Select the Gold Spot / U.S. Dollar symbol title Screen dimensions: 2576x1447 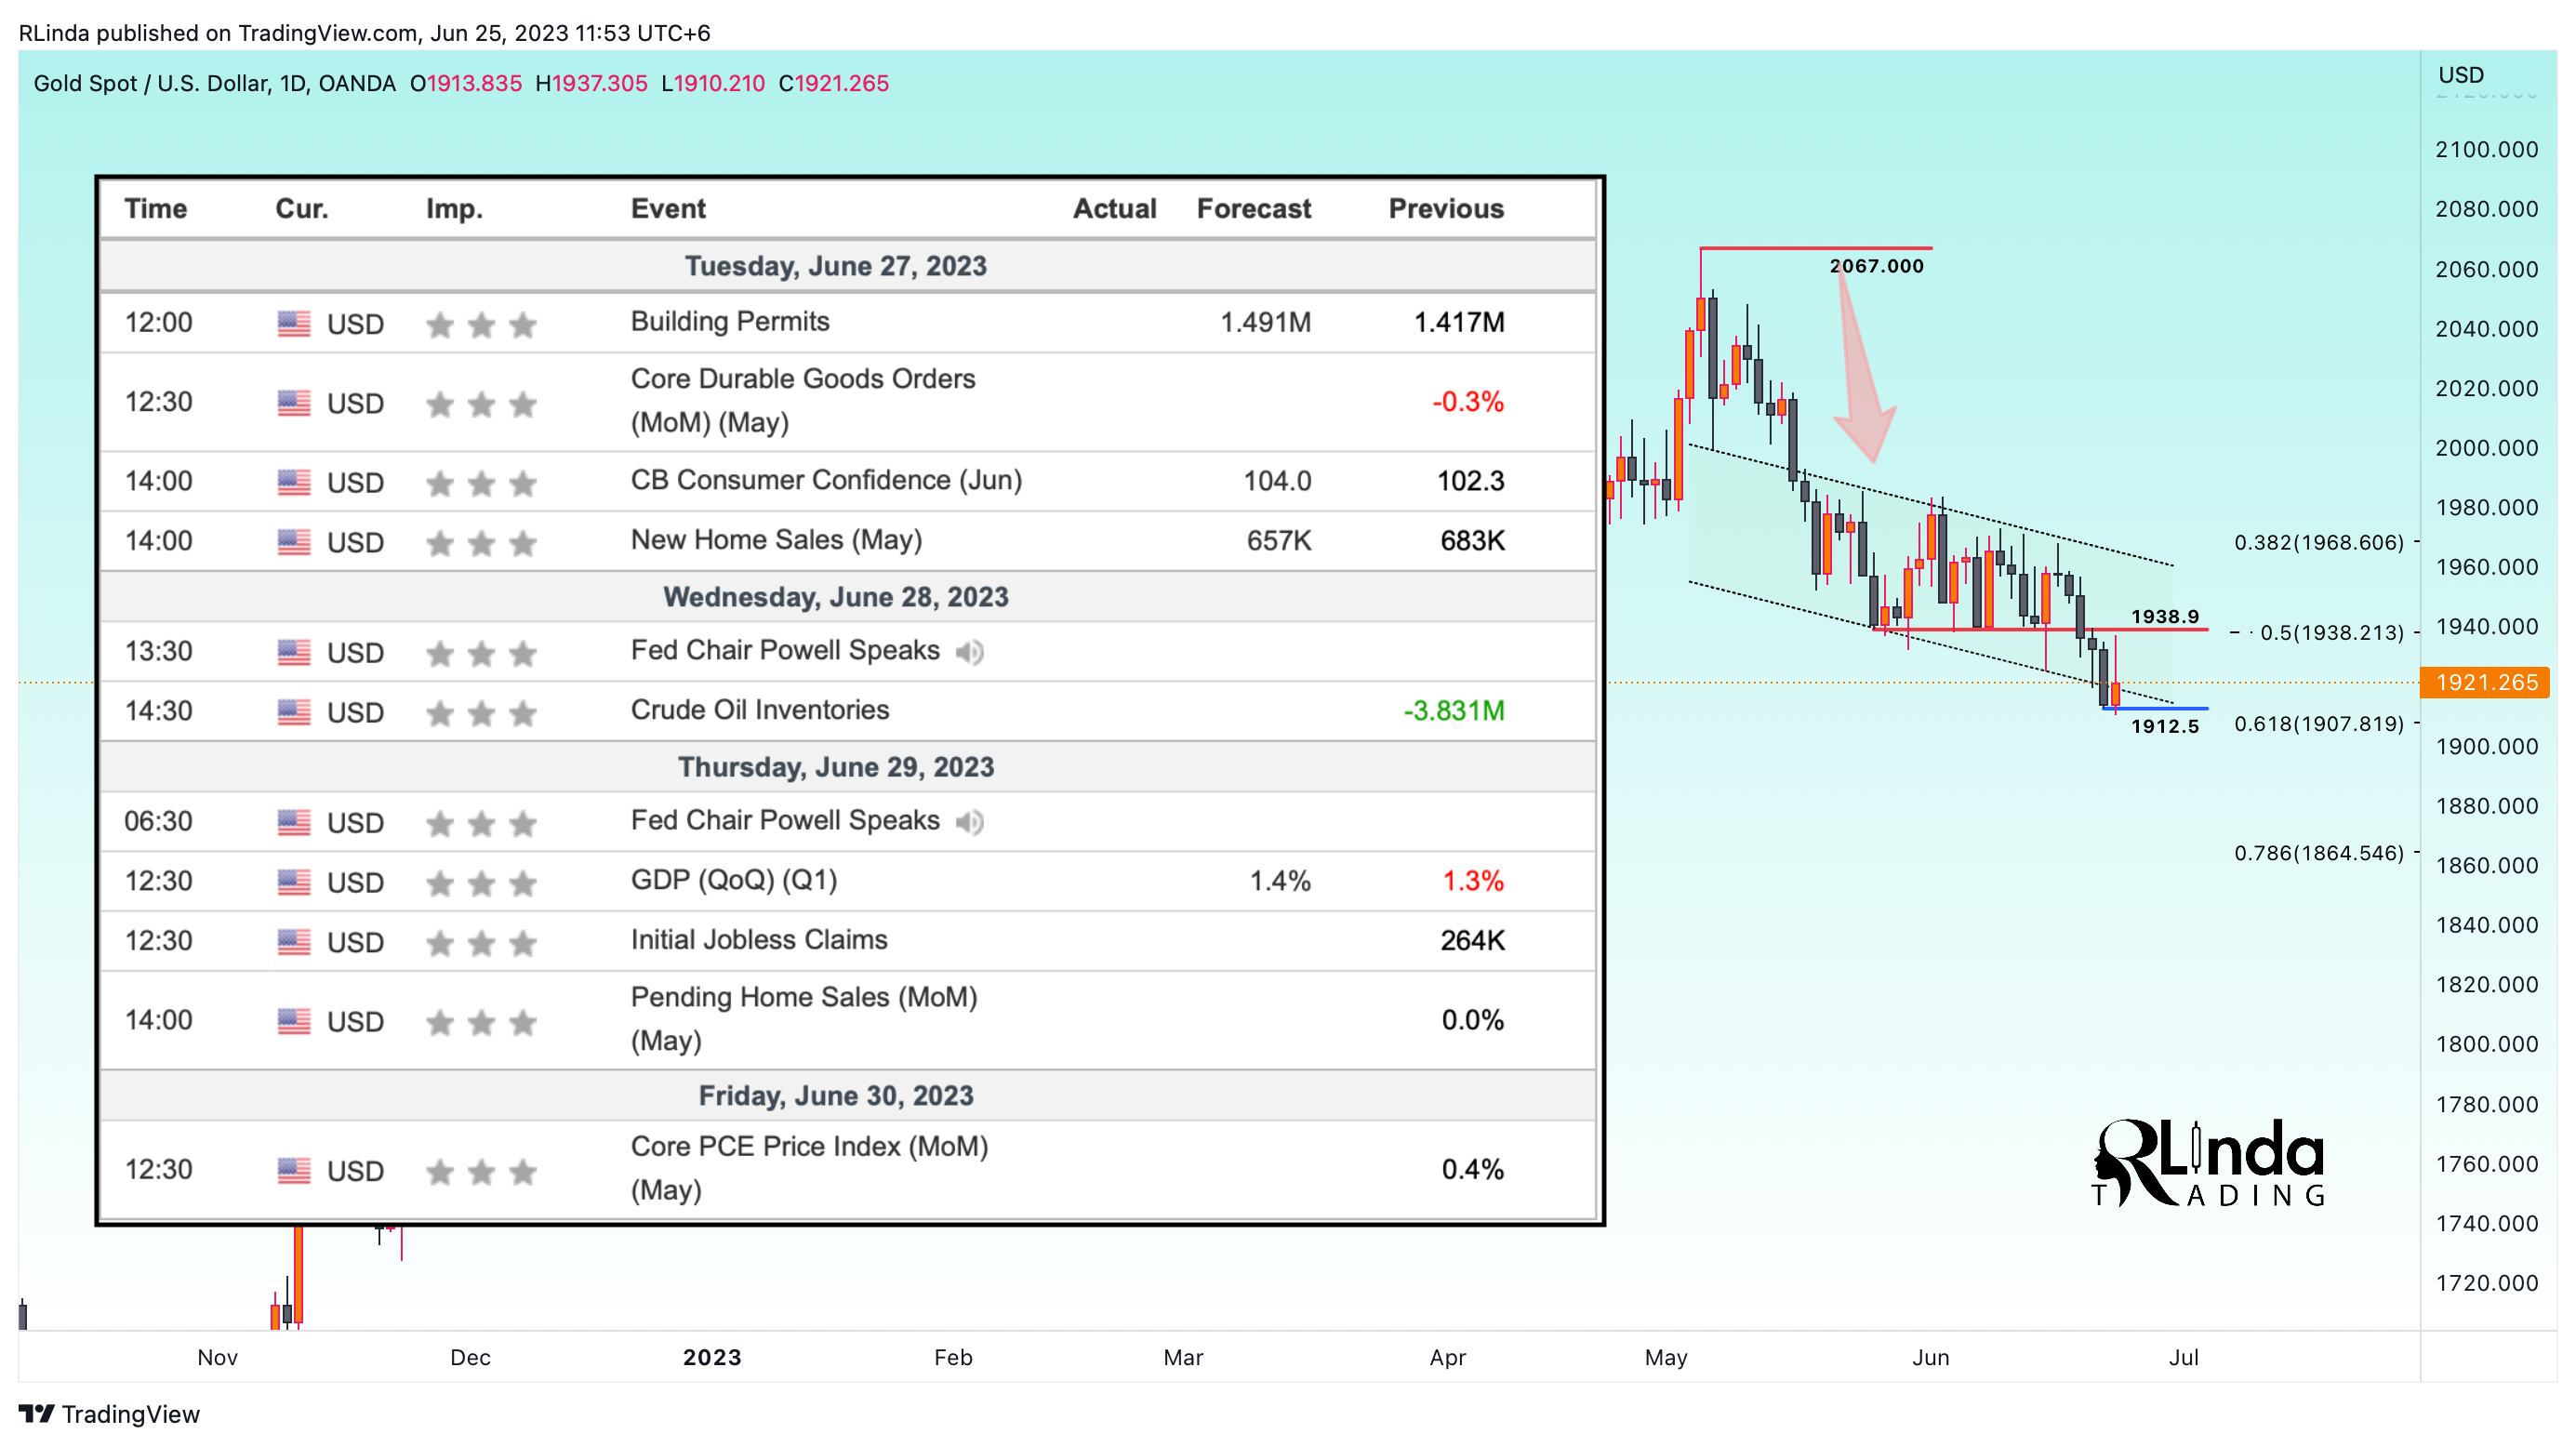tap(215, 83)
